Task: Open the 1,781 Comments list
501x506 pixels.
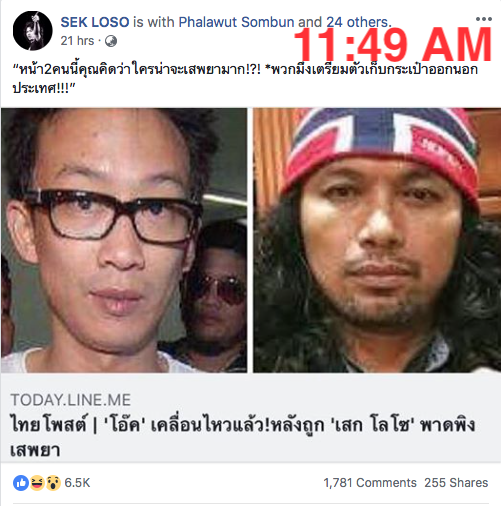Action: [370, 483]
